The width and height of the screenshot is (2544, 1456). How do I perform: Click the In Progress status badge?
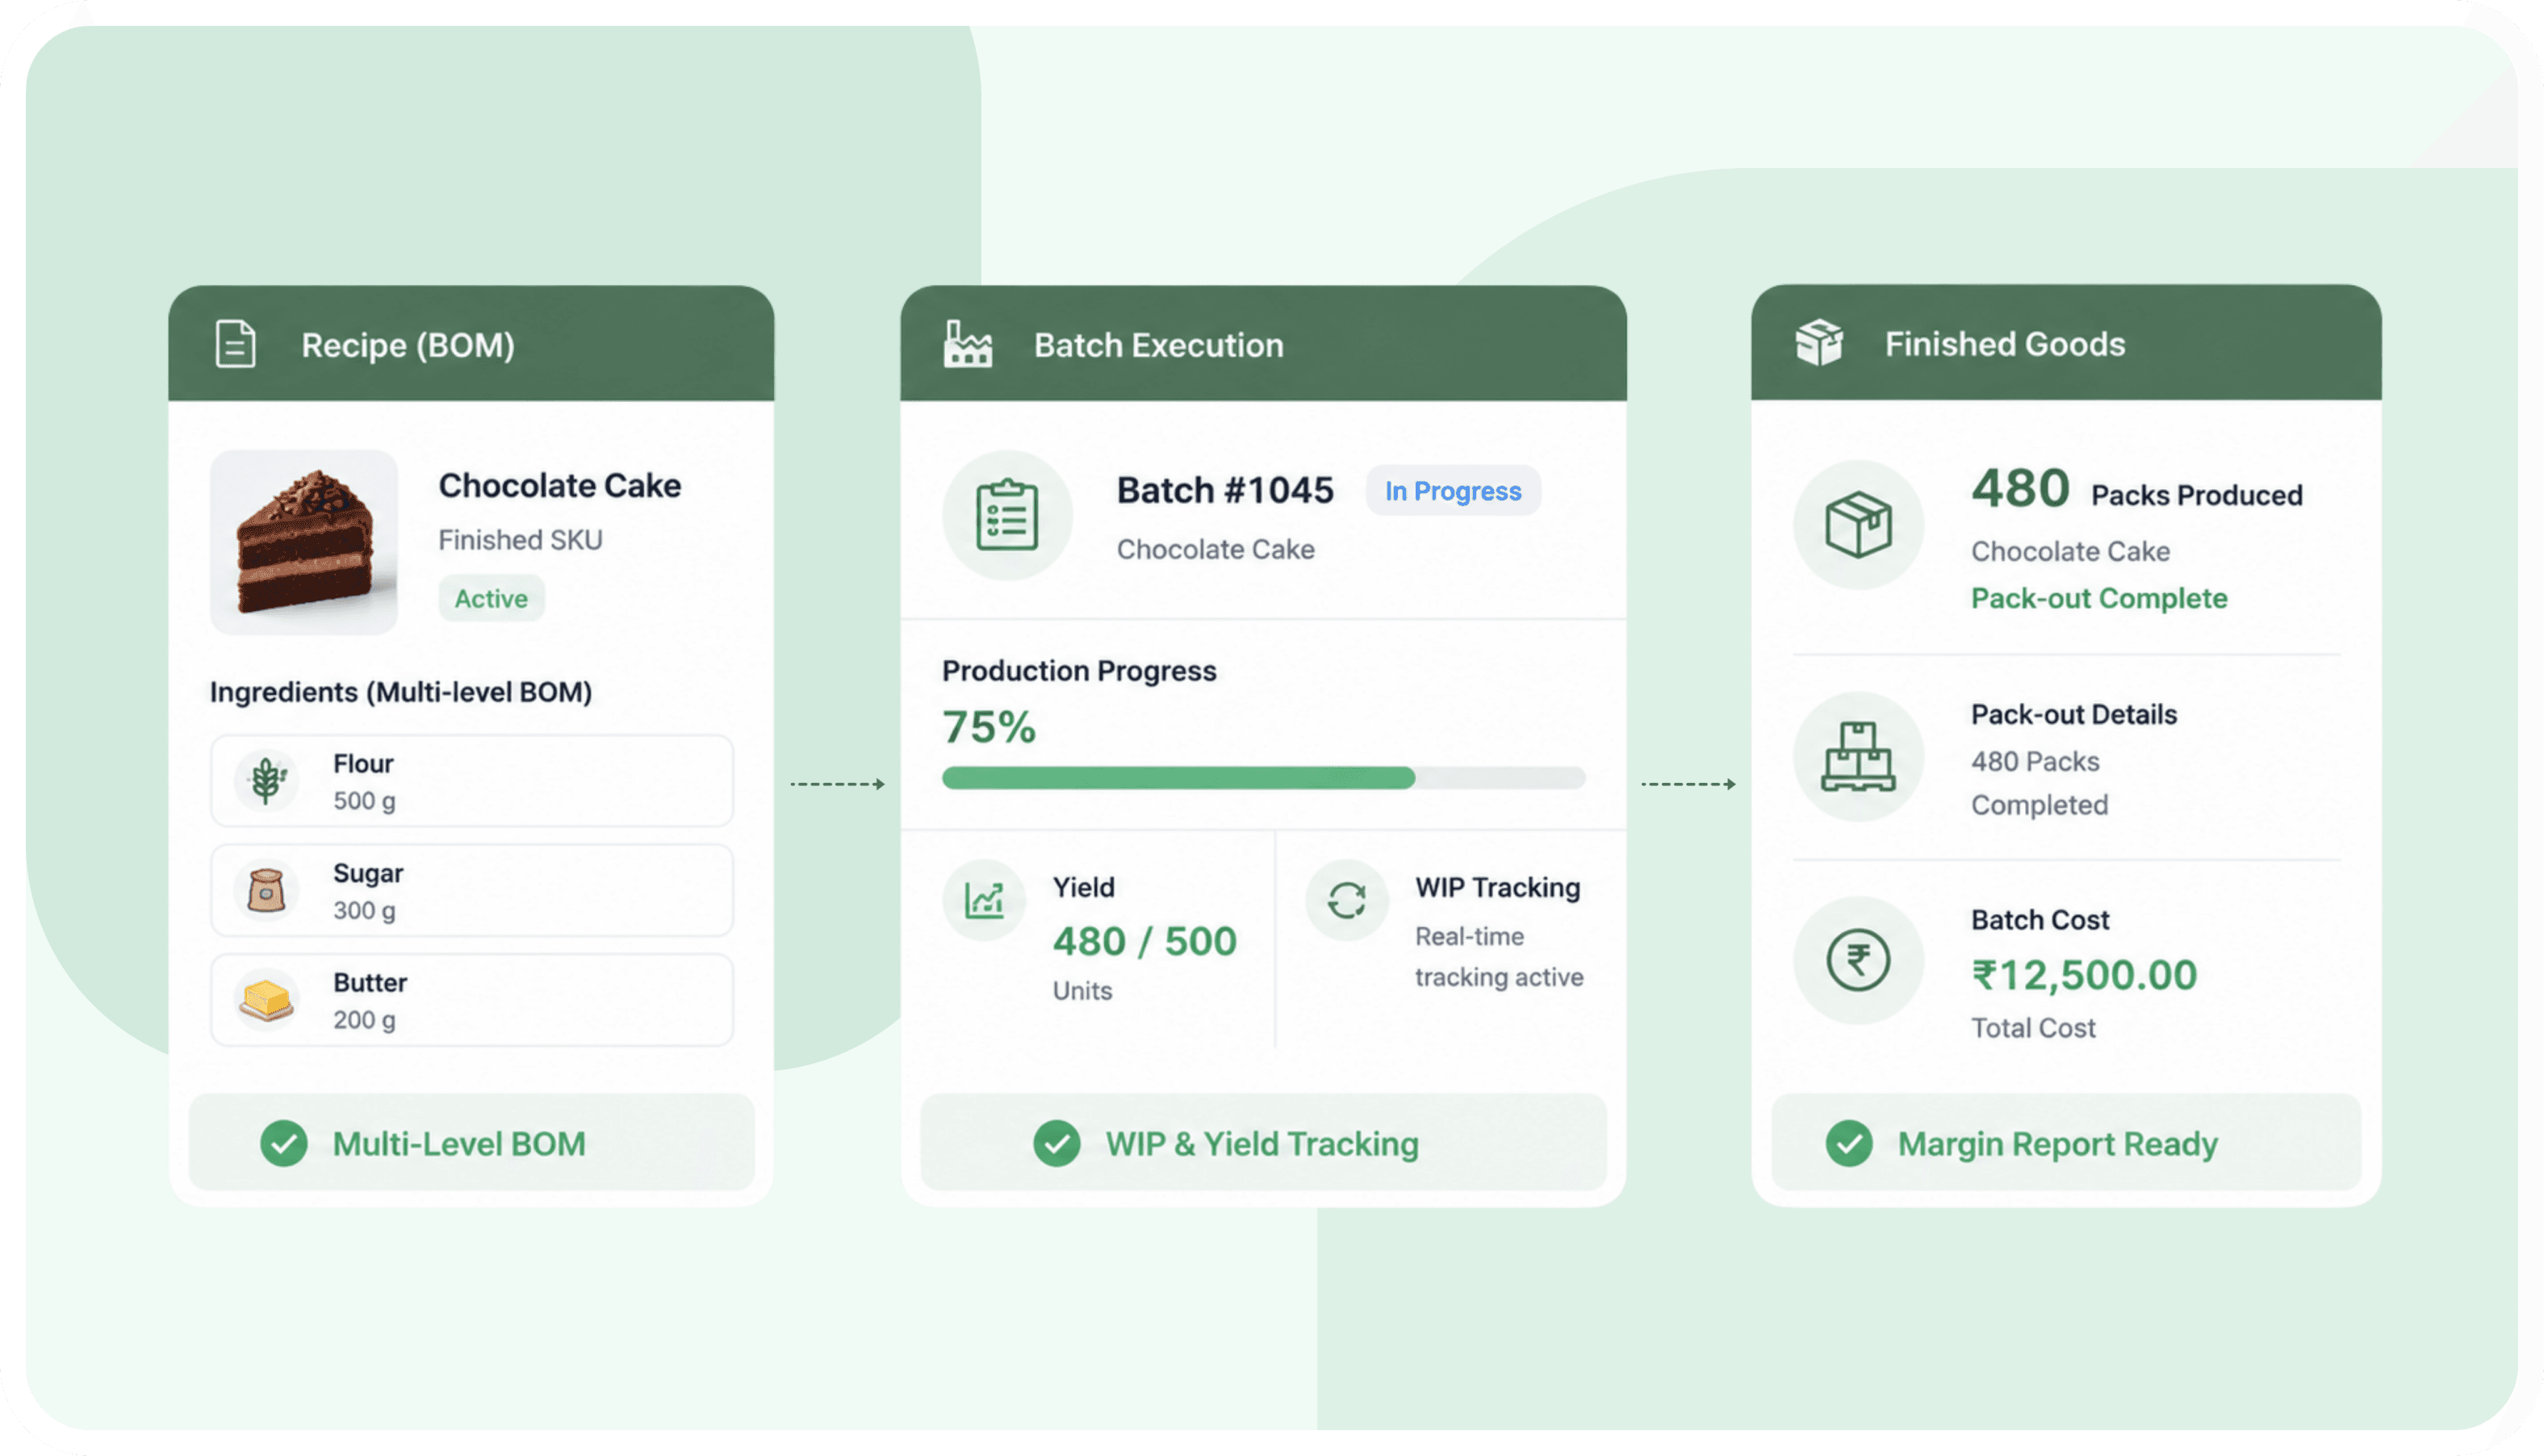pos(1453,491)
